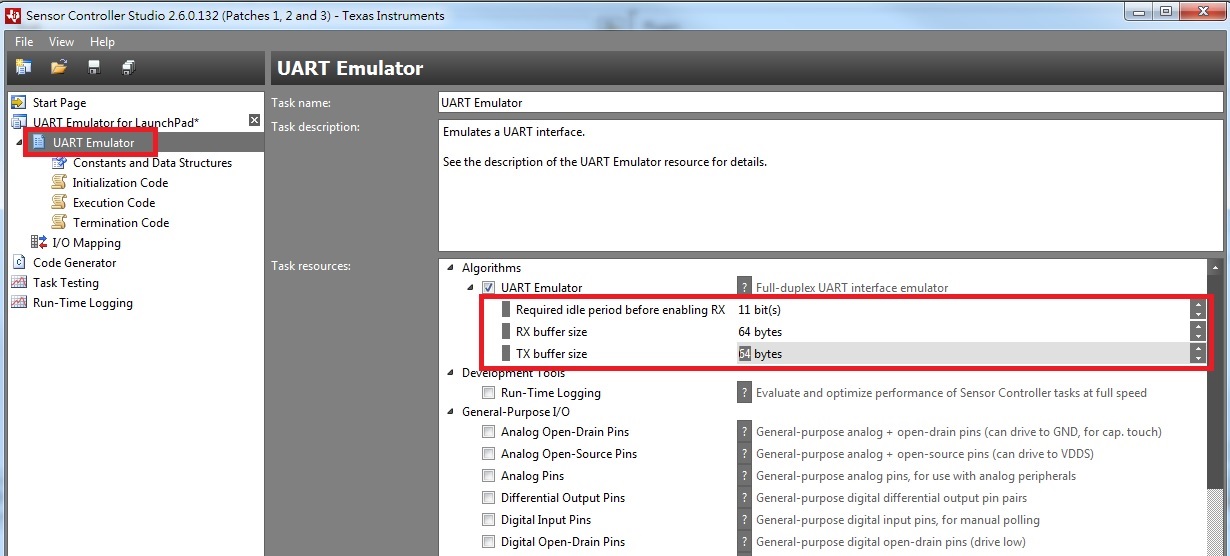Open help for Analog Pins
1230x556 pixels.
[x=744, y=476]
